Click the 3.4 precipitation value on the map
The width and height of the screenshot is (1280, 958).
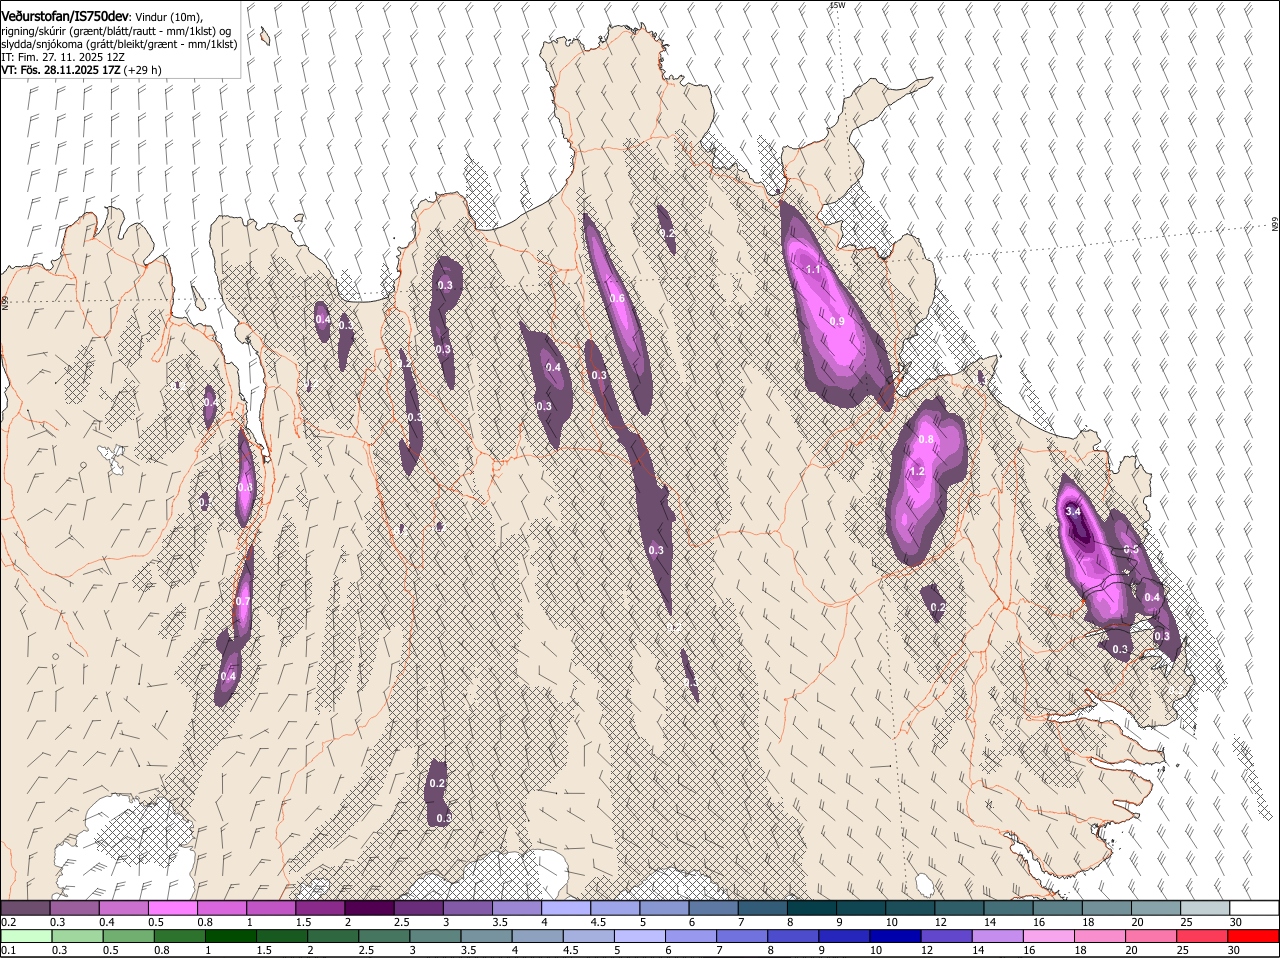[x=1074, y=511]
